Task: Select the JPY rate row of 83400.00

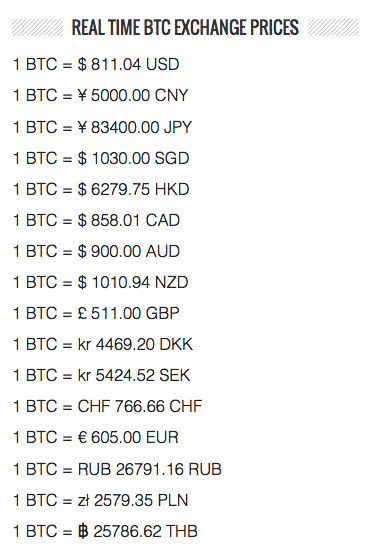Action: (x=102, y=127)
